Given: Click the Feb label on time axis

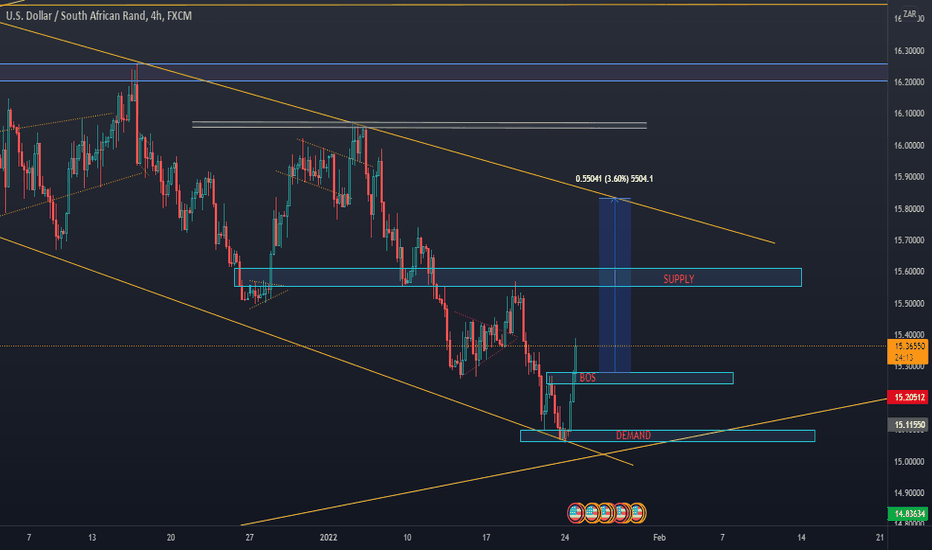Looking at the screenshot, I should pyautogui.click(x=659, y=538).
